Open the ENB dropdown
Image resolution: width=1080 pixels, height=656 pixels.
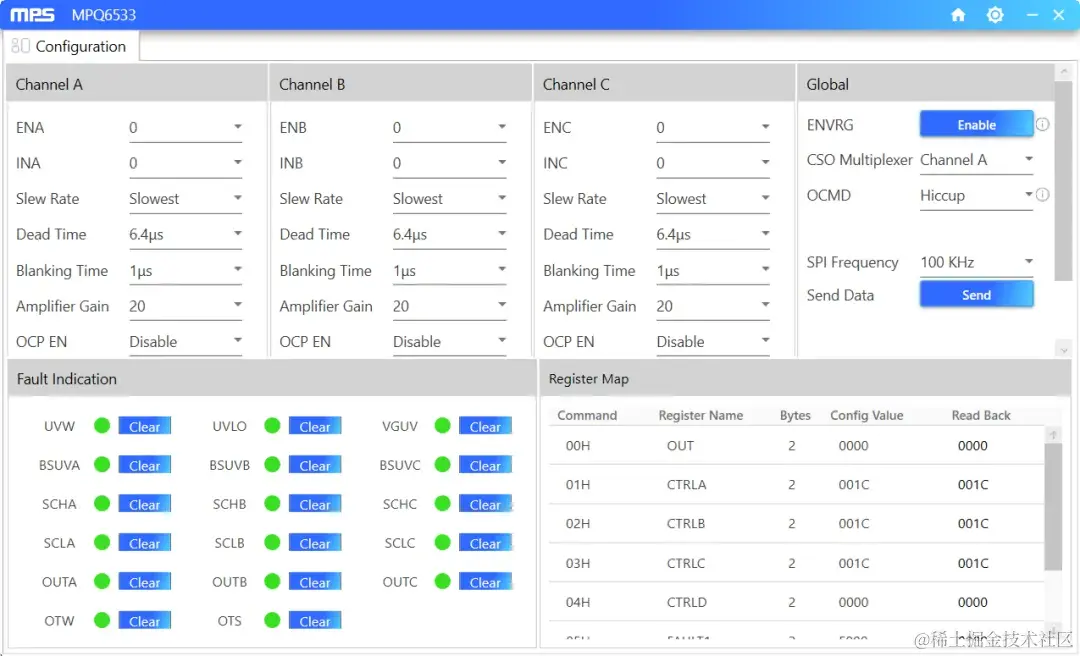tap(449, 127)
